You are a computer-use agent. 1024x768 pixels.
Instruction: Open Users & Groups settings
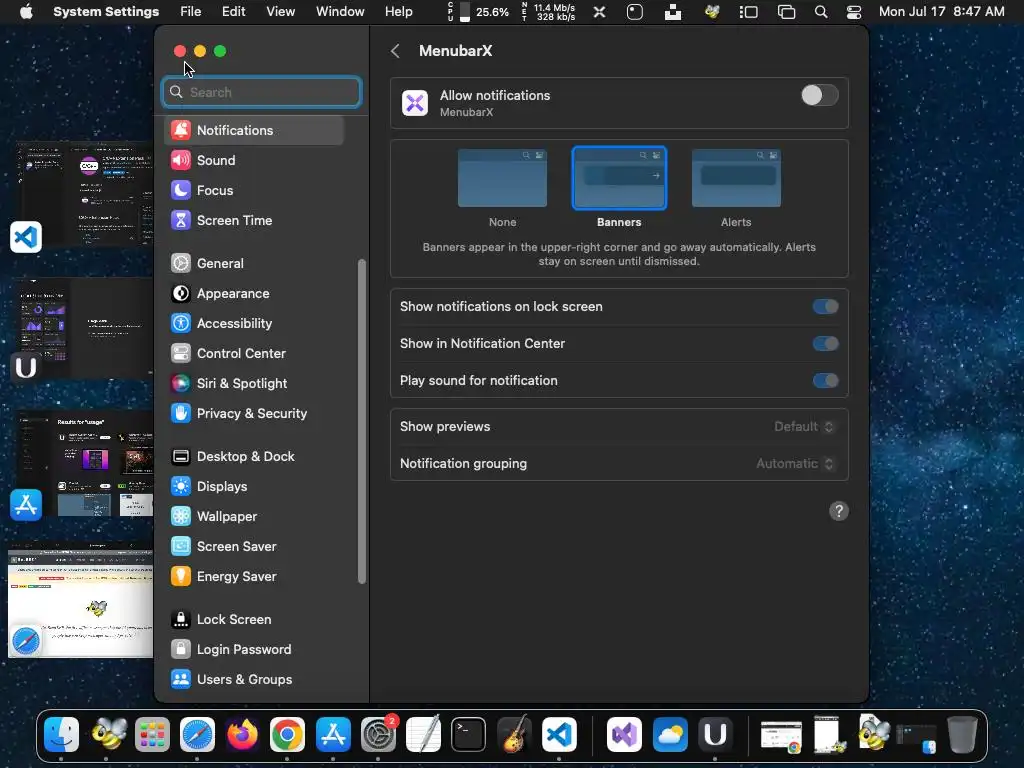tap(254, 680)
